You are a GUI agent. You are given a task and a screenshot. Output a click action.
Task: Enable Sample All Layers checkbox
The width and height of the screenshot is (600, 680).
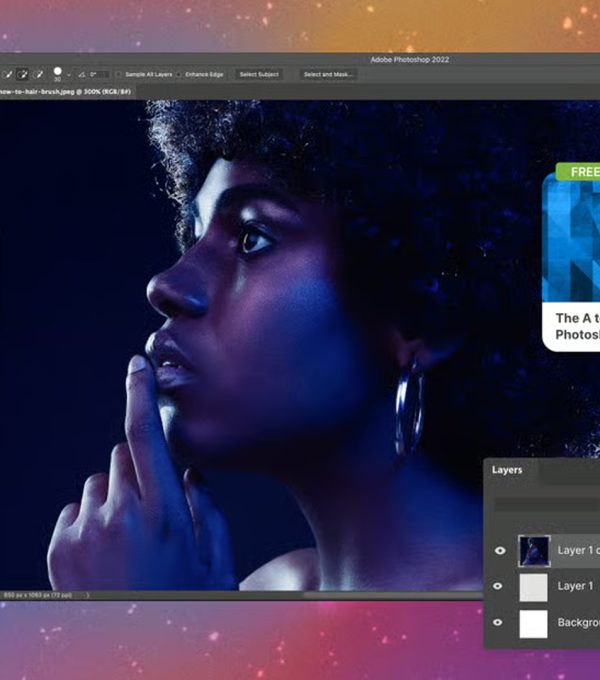pyautogui.click(x=118, y=75)
